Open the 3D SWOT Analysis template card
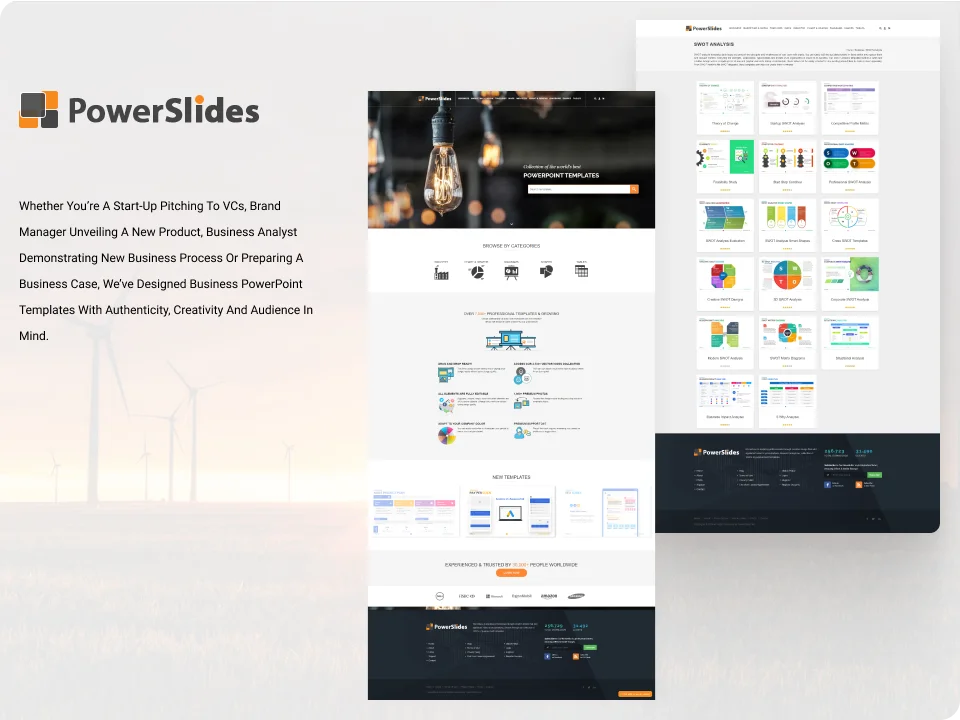960x720 pixels. tap(787, 284)
